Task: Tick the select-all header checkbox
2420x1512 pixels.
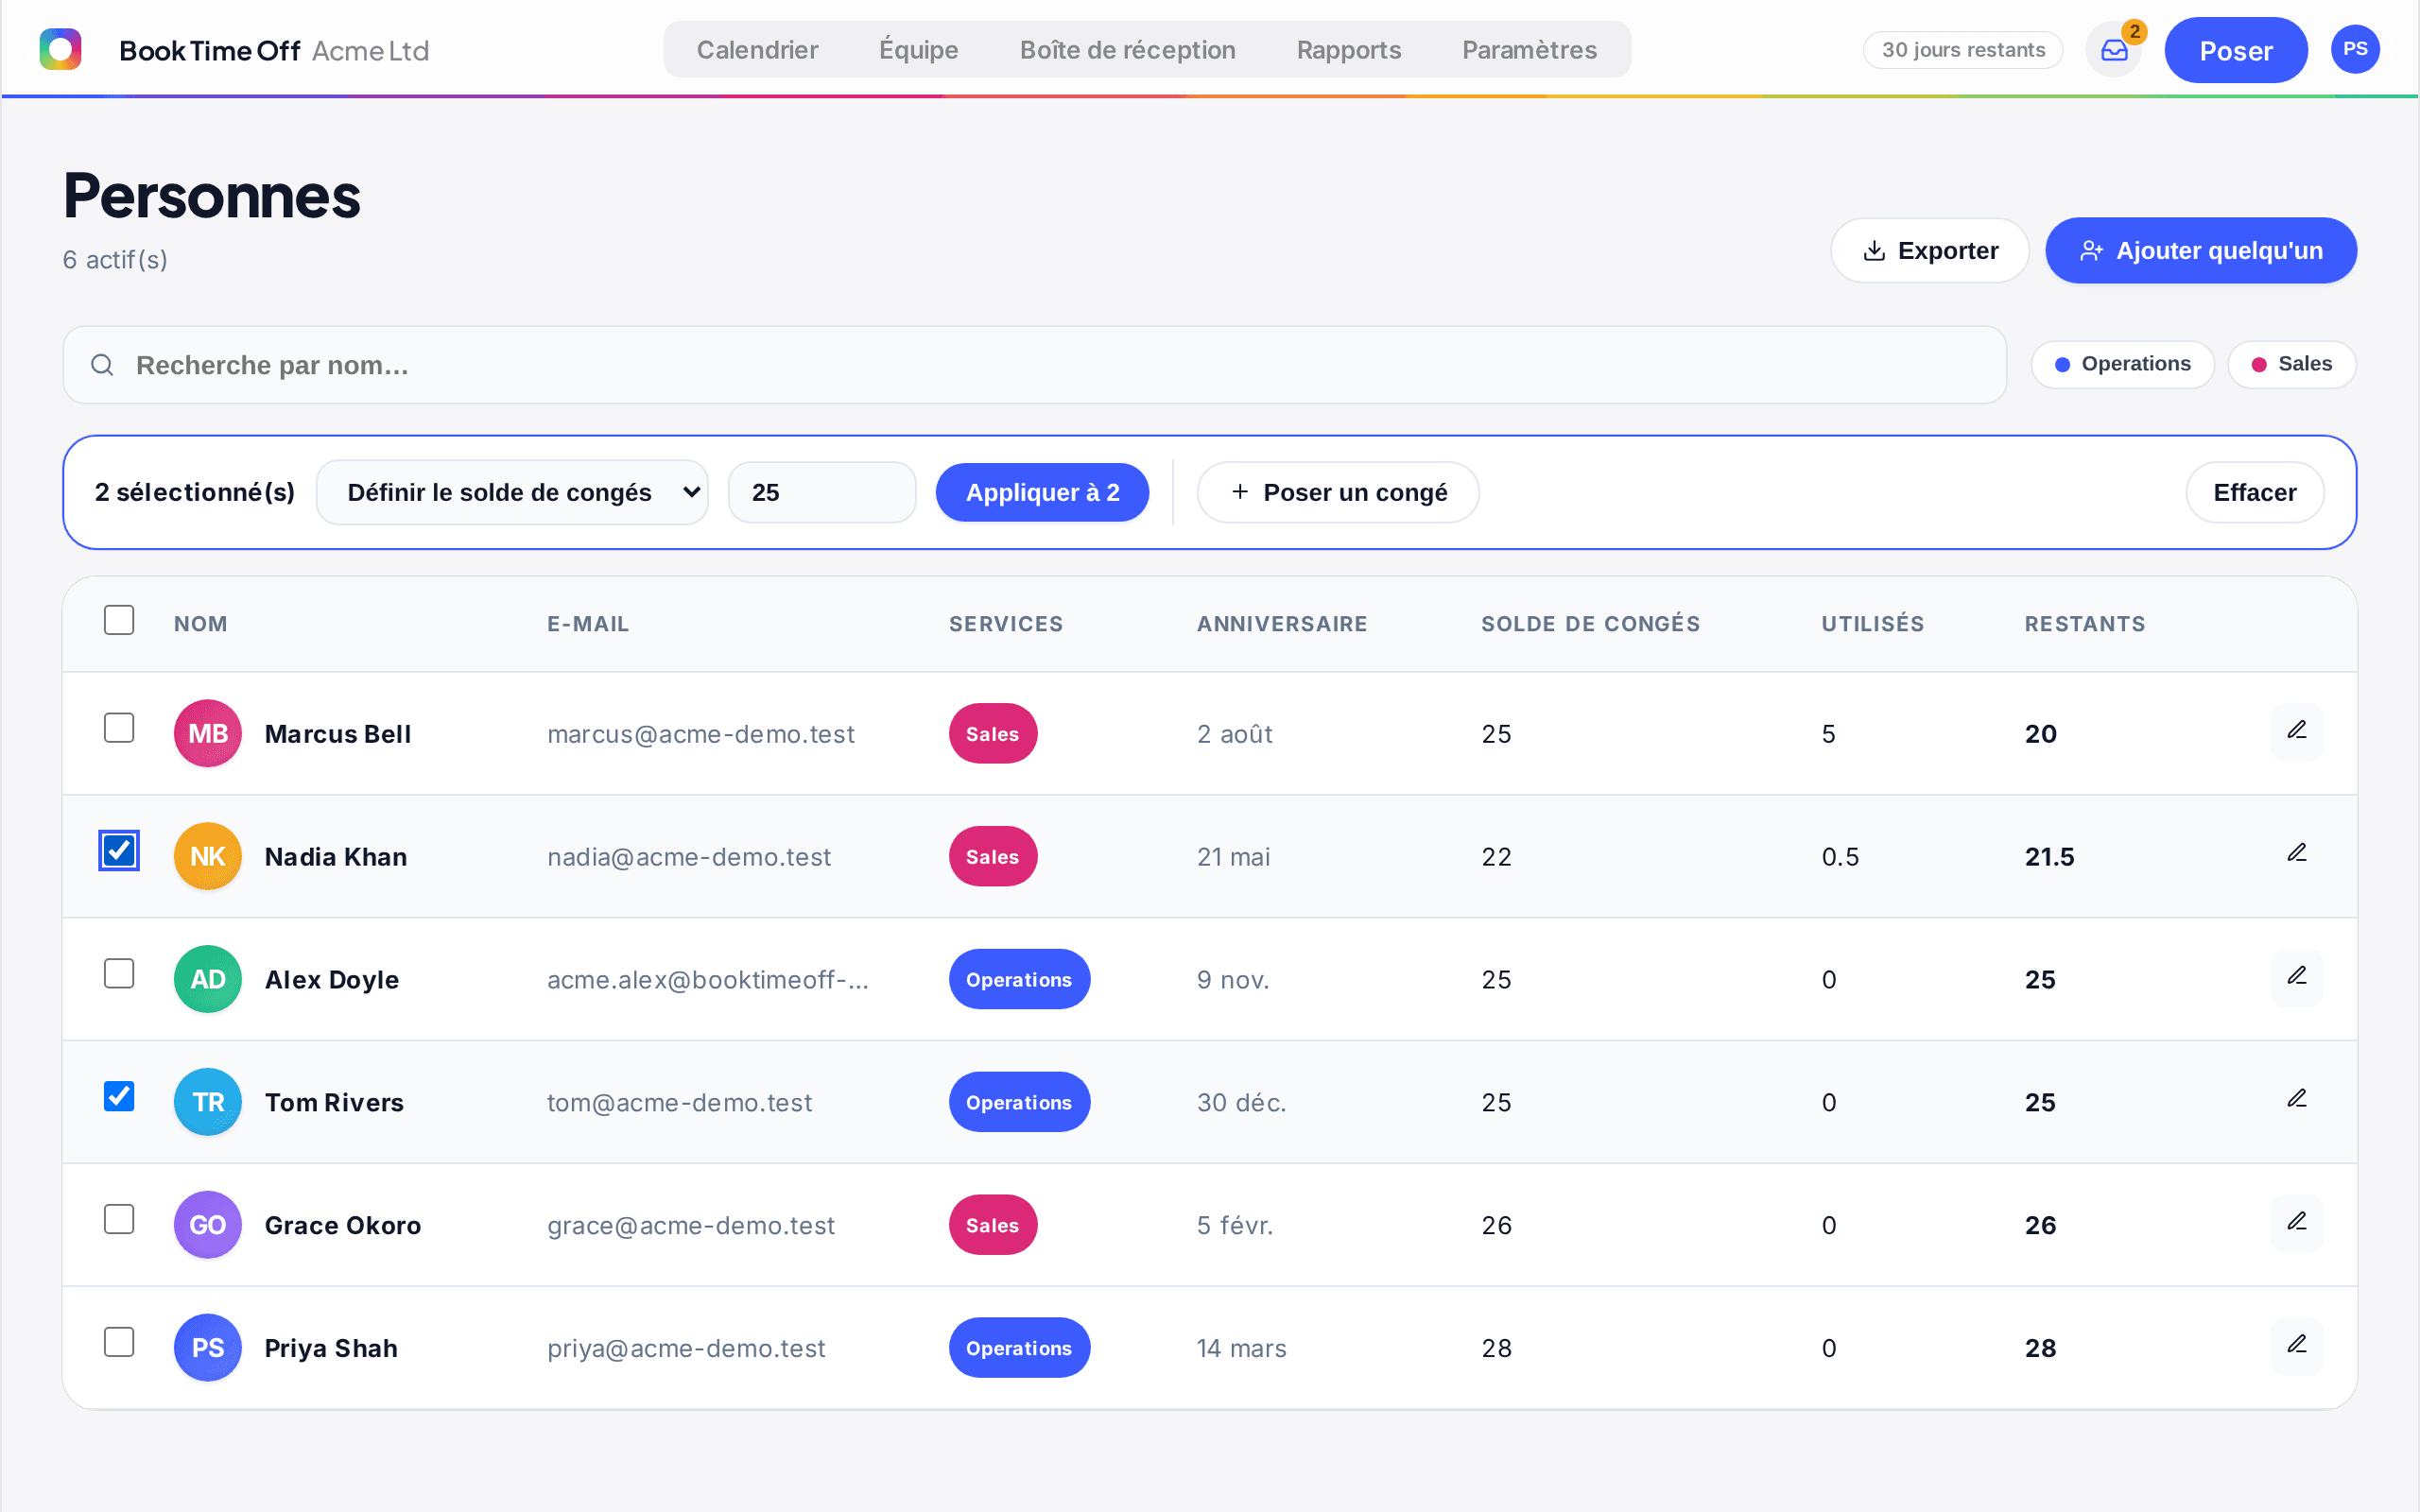Action: (x=119, y=620)
